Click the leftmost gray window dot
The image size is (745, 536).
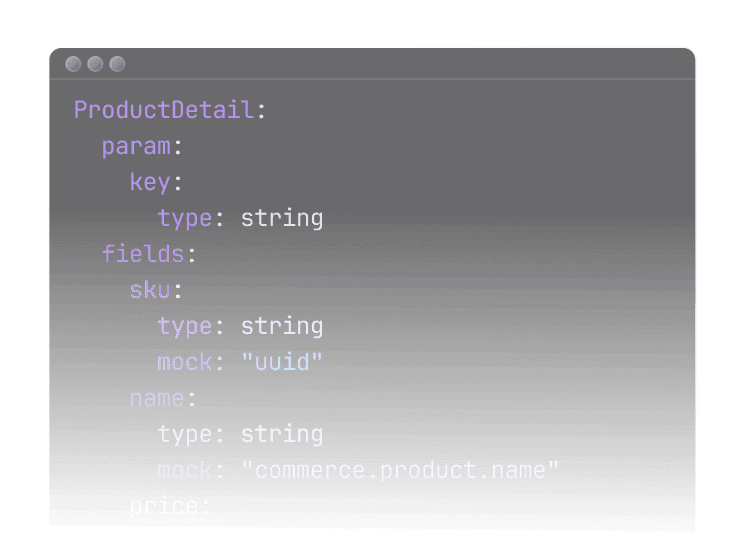(74, 64)
